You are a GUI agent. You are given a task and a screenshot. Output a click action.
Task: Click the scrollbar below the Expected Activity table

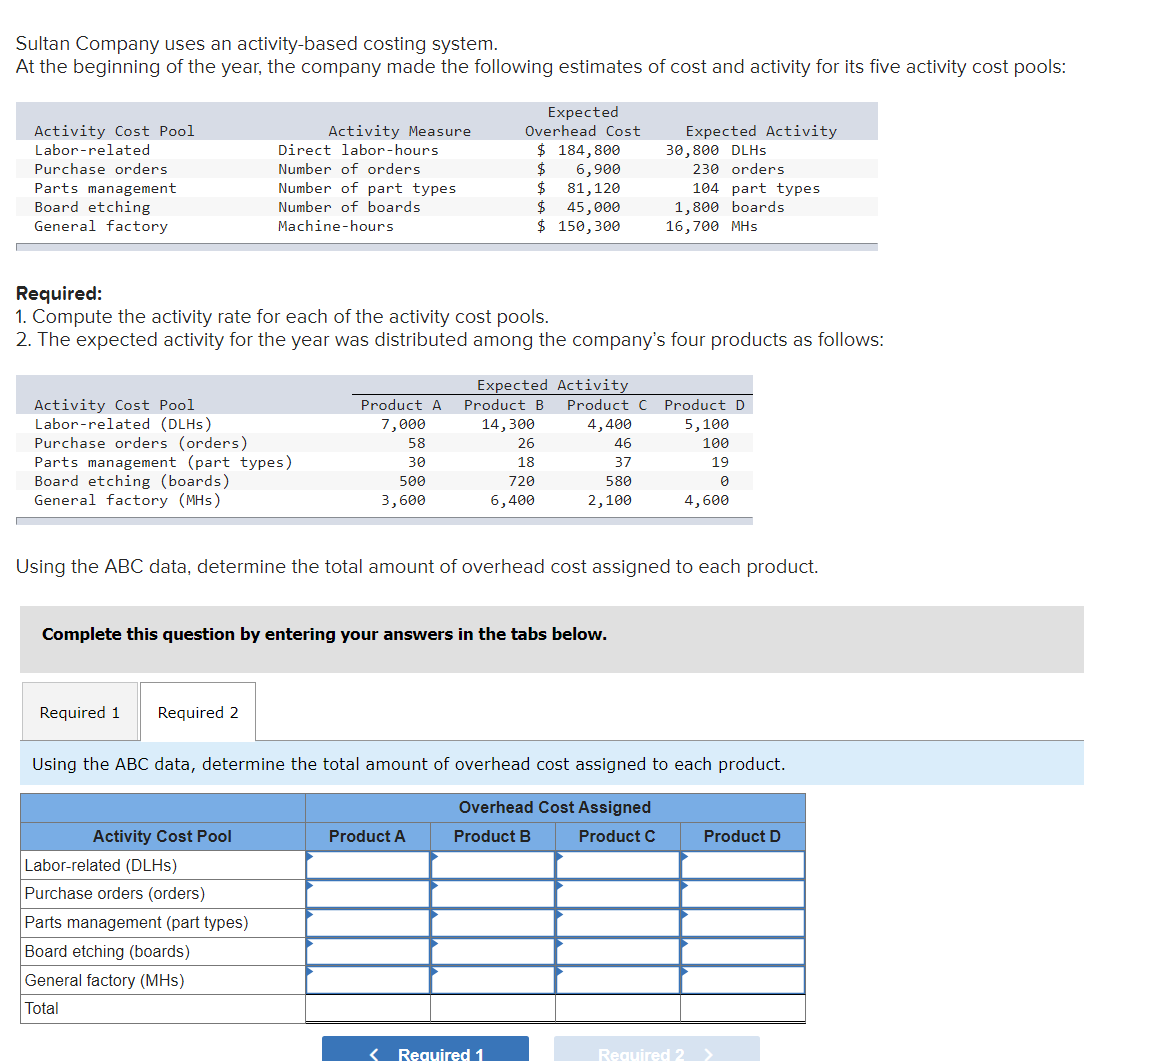click(x=386, y=518)
